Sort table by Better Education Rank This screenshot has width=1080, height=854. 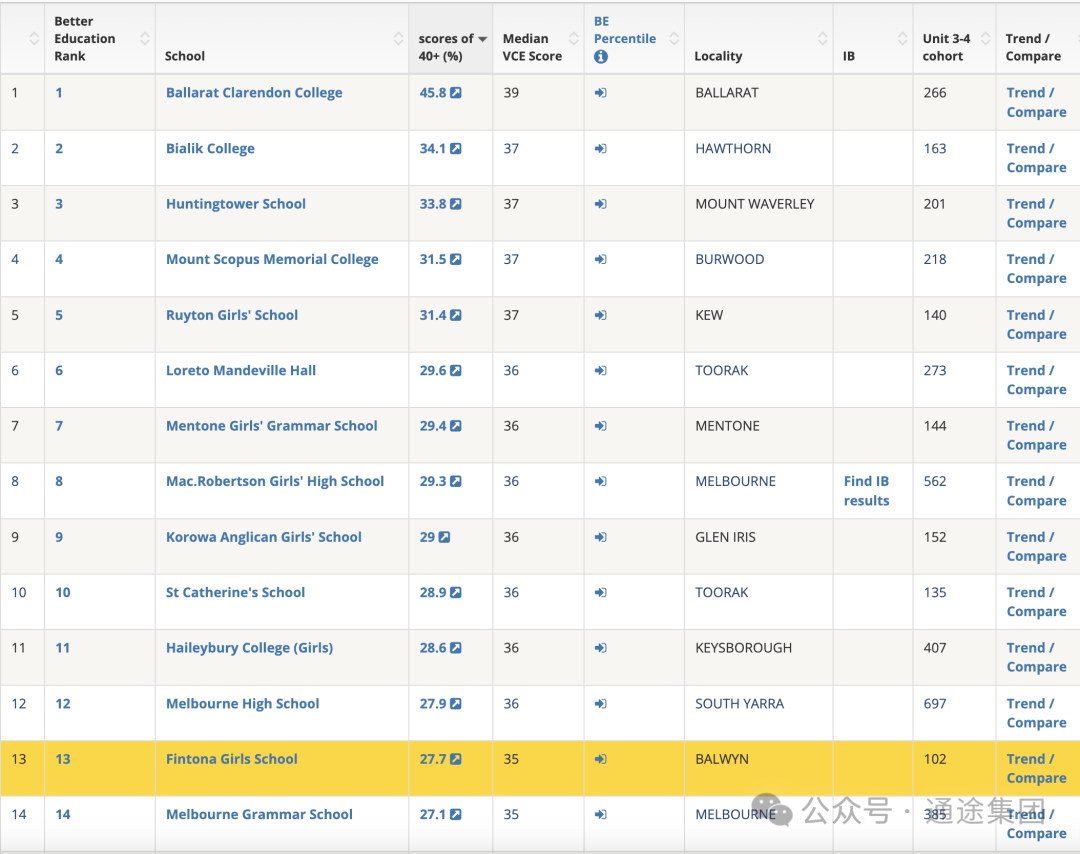click(145, 39)
